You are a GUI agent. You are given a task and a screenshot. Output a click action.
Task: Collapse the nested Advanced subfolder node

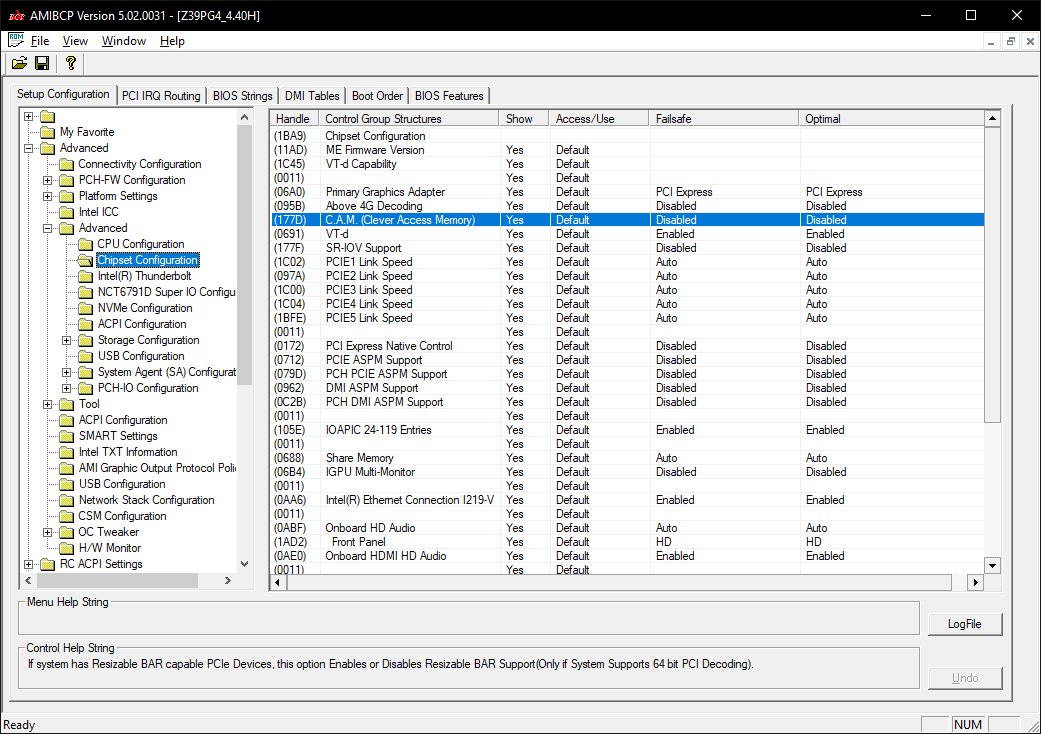[47, 228]
